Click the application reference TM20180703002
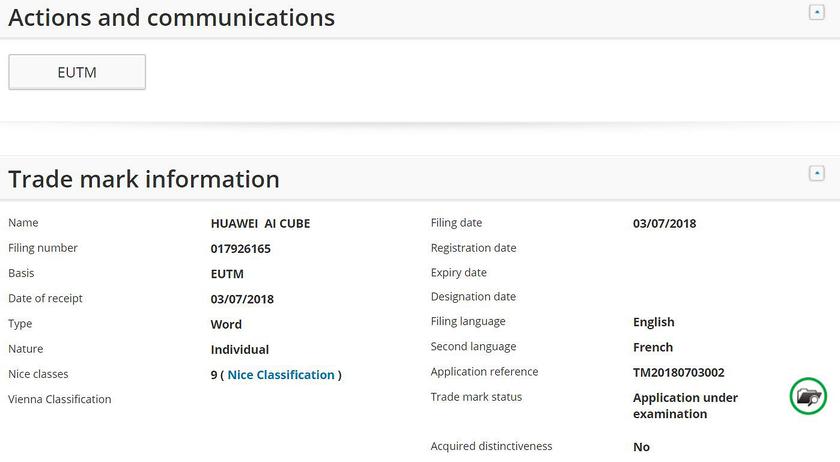This screenshot has width=840, height=462. pos(679,373)
